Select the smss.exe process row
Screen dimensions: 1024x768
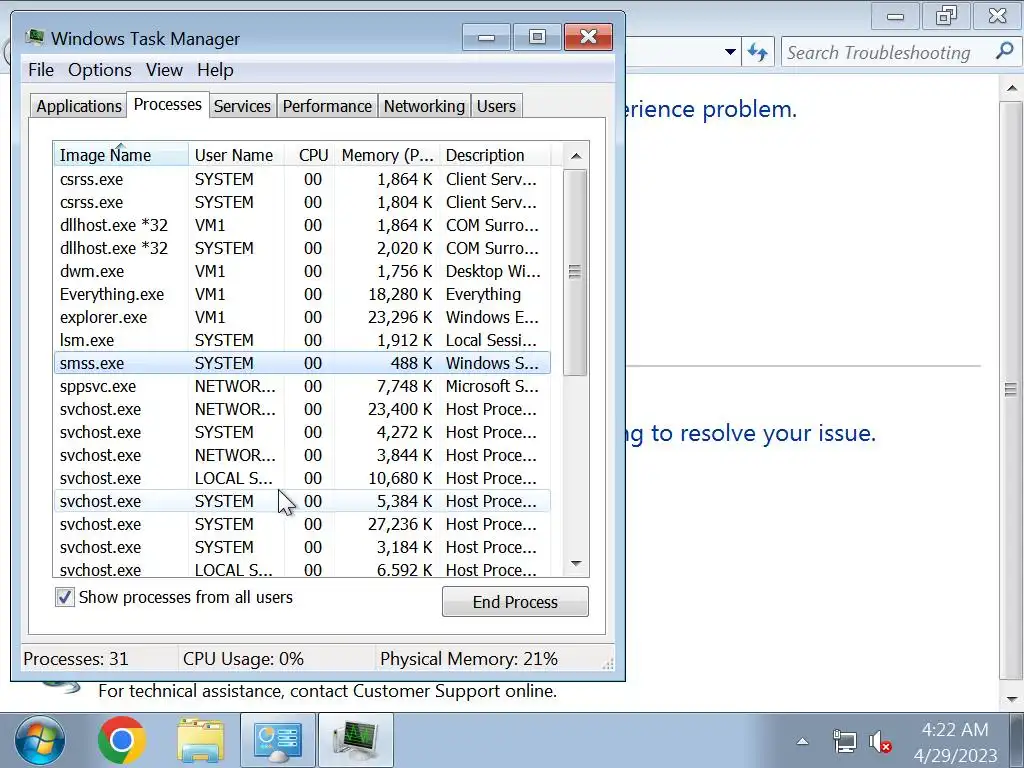coord(302,362)
